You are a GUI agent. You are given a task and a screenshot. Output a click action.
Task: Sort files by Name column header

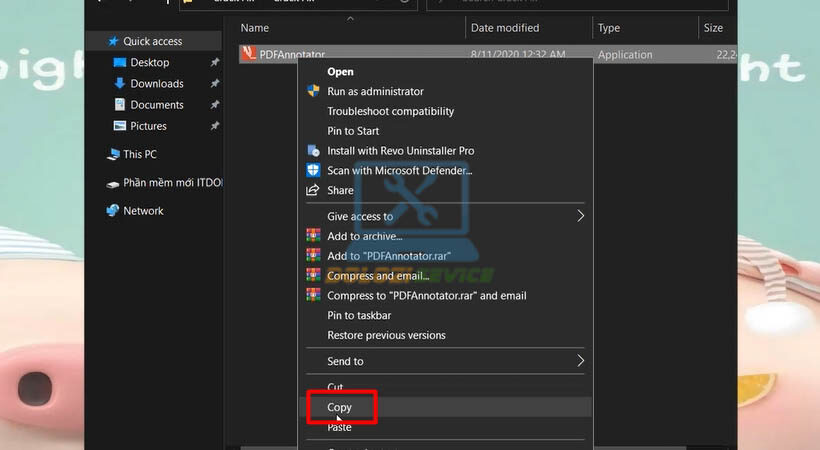(255, 28)
